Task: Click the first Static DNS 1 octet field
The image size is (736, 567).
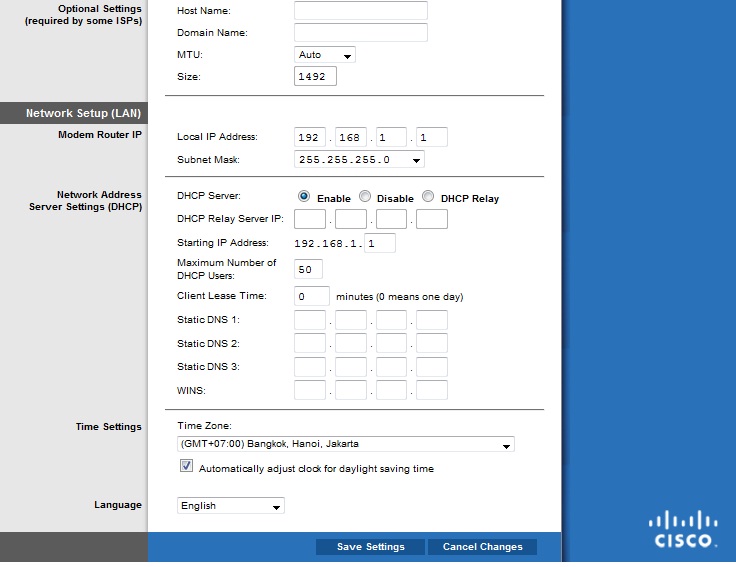Action: coord(310,320)
